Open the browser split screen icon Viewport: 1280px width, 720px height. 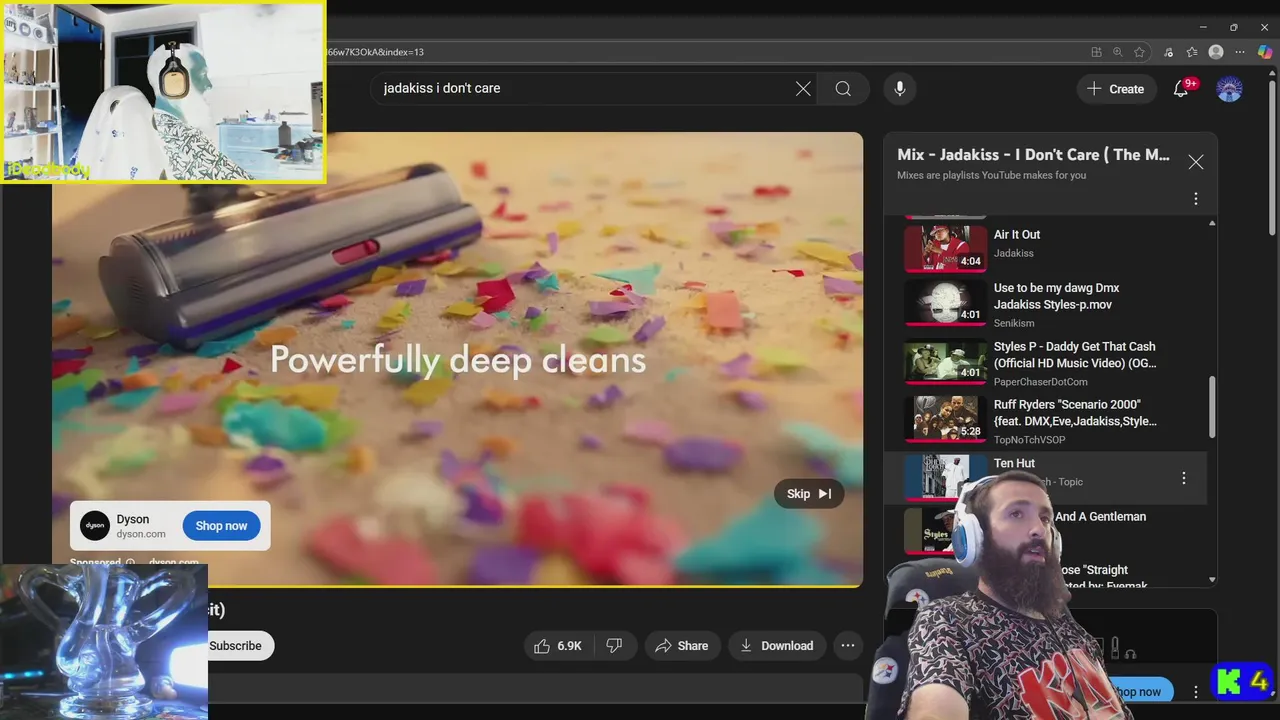pos(1097,52)
